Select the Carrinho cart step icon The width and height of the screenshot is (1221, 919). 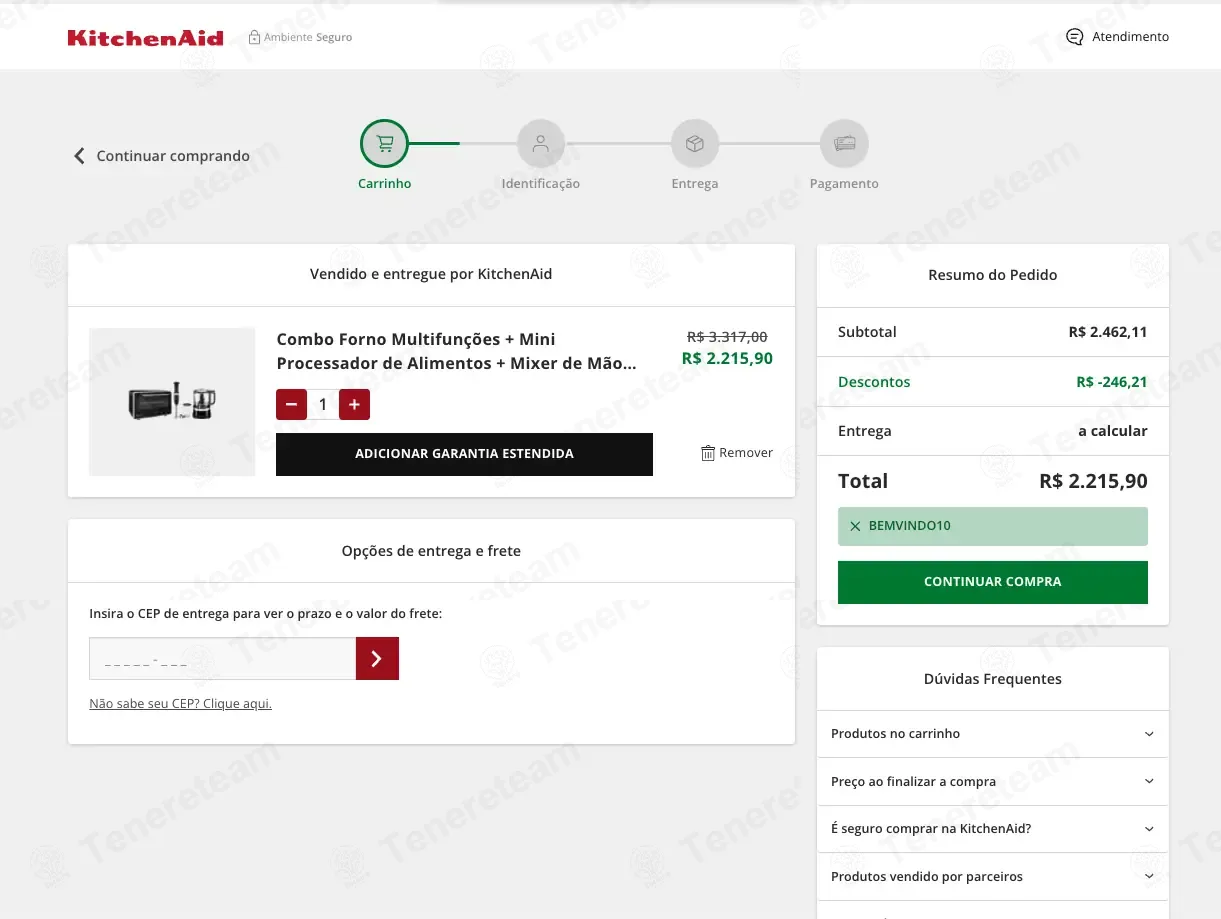point(385,144)
